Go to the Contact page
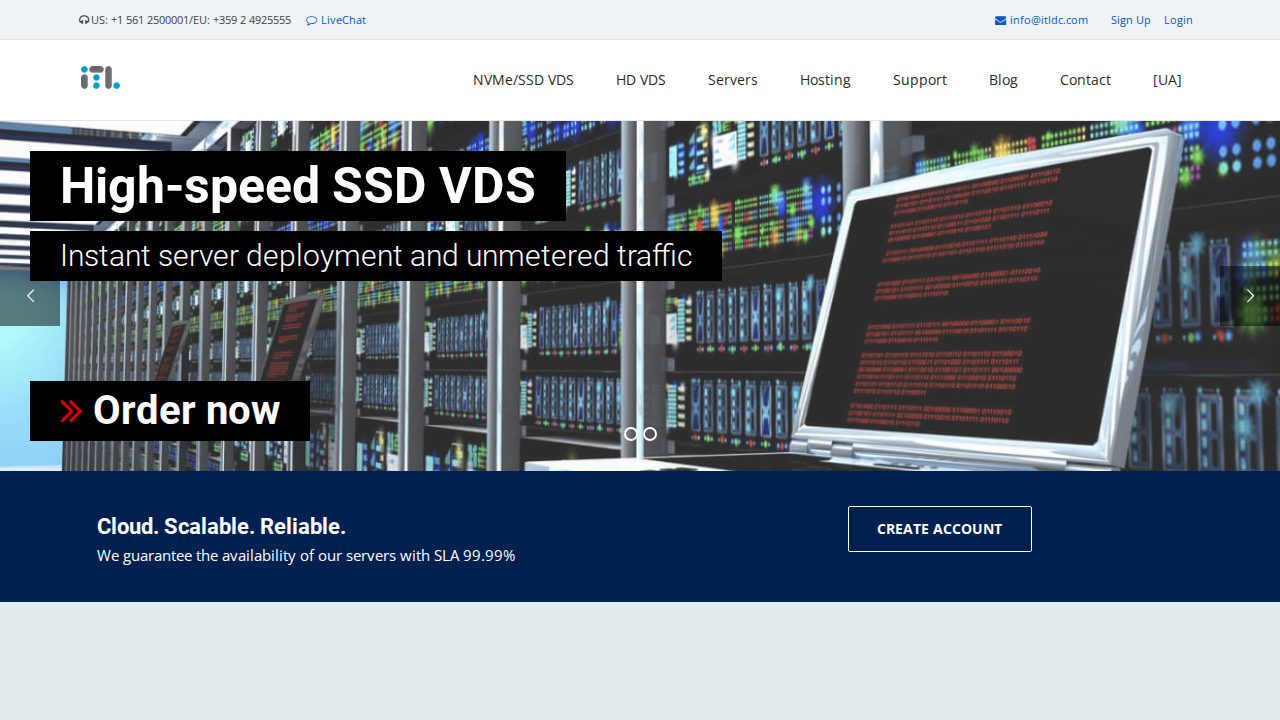The width and height of the screenshot is (1280, 720). [1085, 80]
